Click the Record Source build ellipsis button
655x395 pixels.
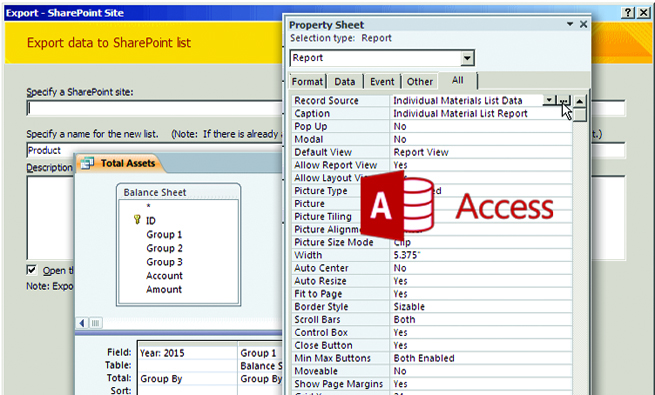564,101
